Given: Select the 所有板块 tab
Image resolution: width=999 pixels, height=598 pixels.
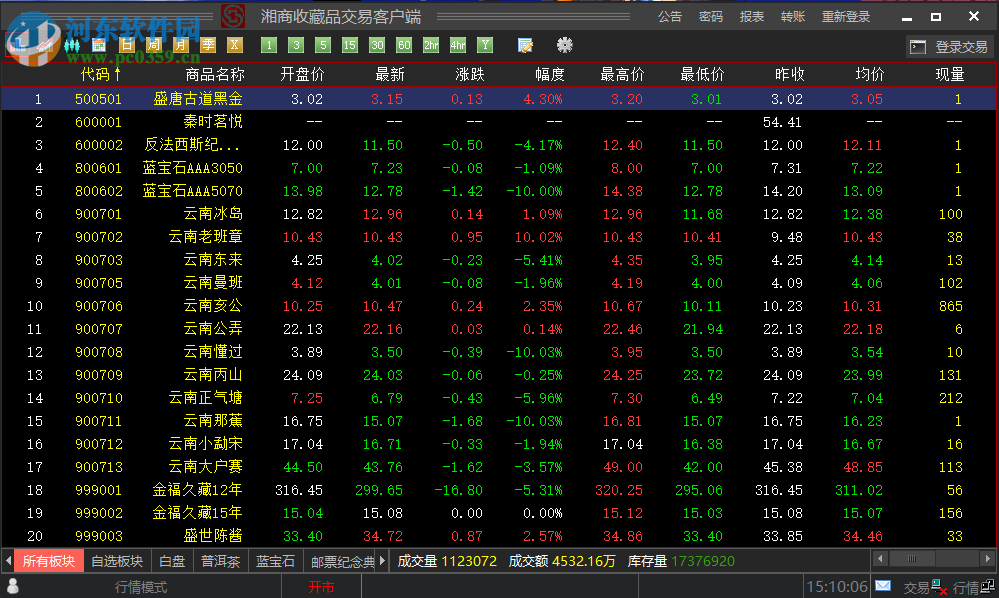Looking at the screenshot, I should 49,561.
